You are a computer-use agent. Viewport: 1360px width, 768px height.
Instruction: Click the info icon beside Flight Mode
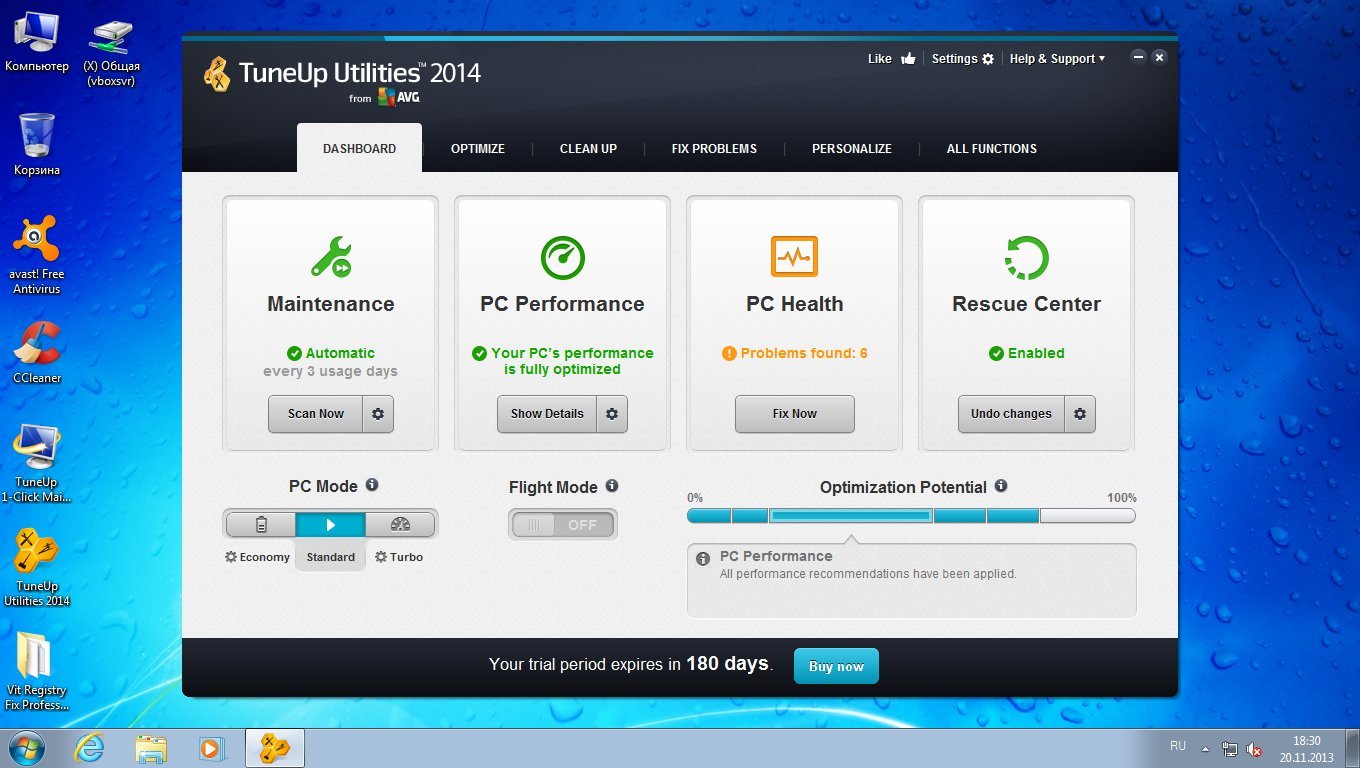612,485
